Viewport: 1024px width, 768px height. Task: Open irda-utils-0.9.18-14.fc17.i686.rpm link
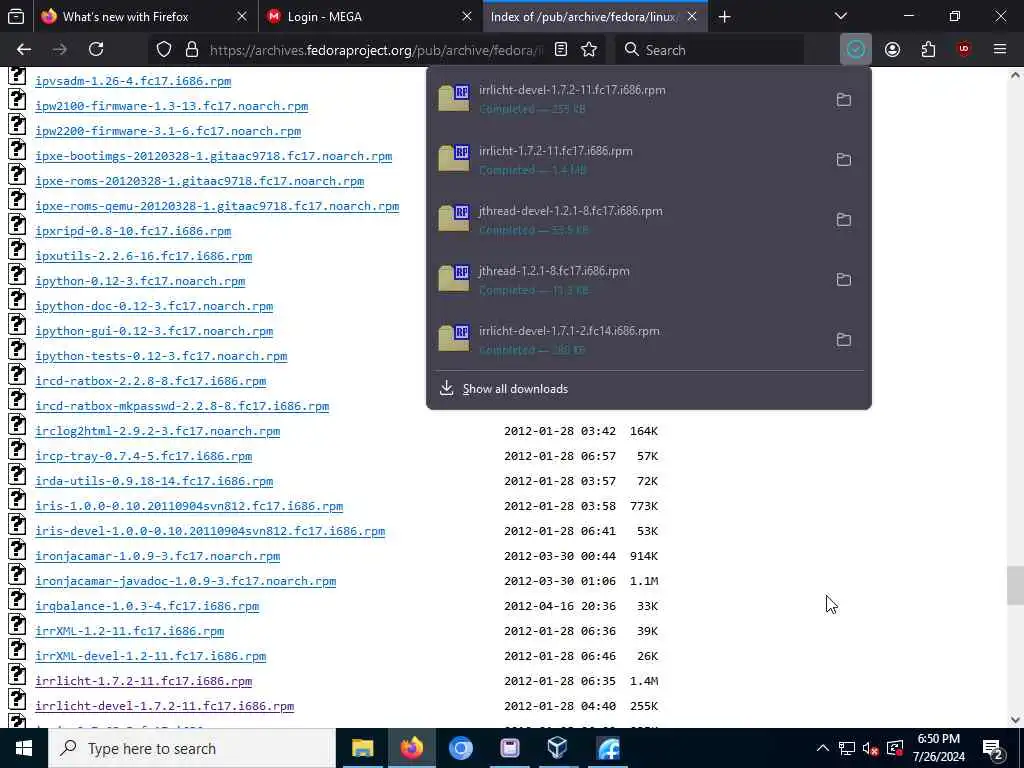[154, 481]
